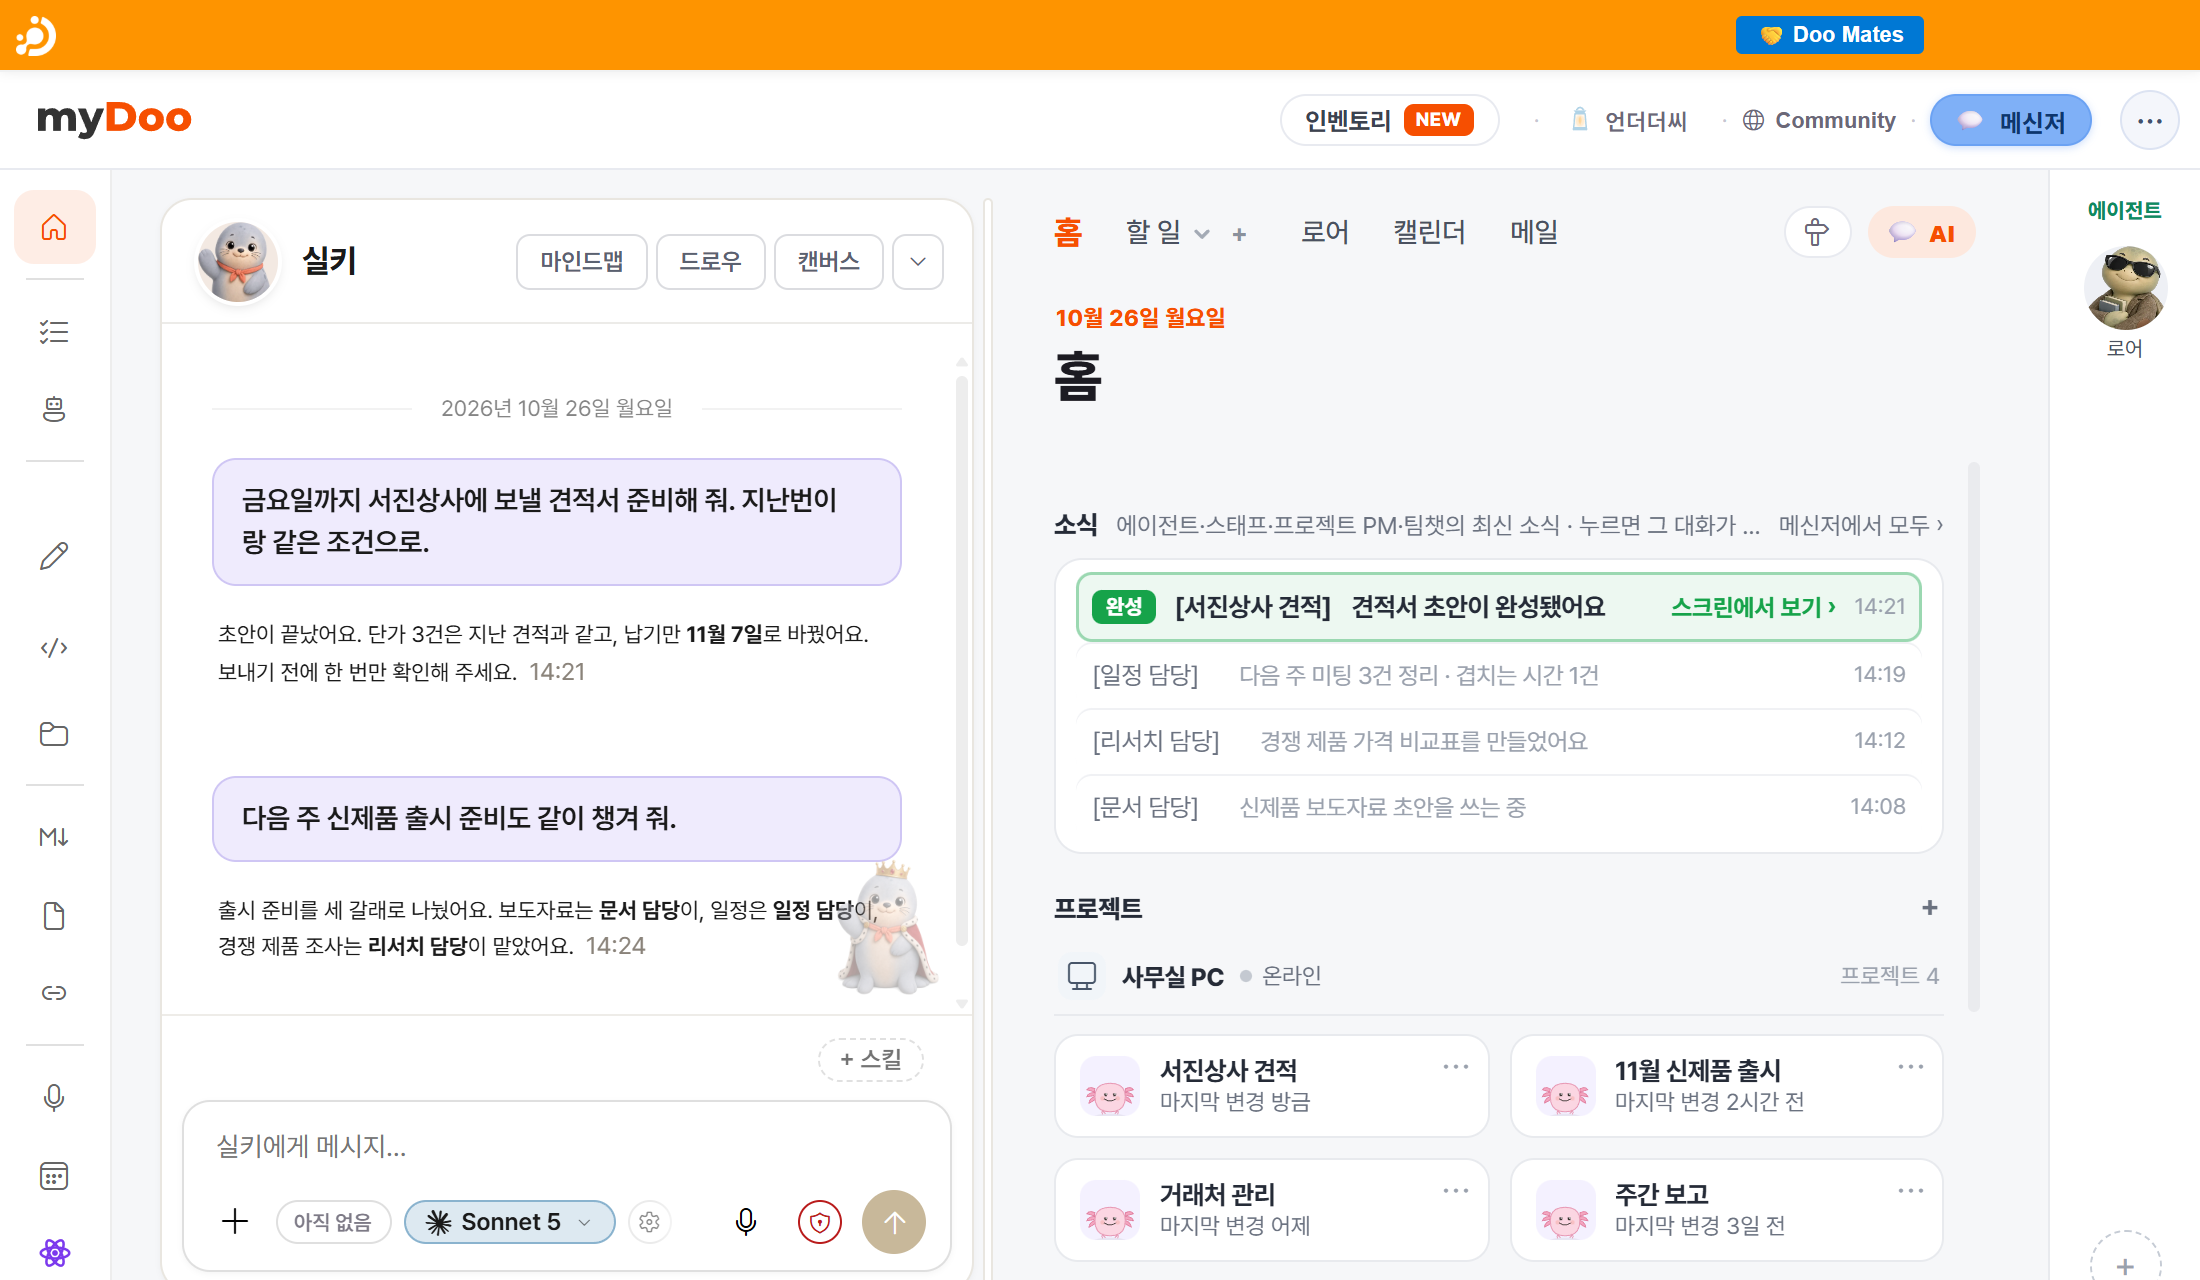The image size is (2200, 1280).
Task: Switch to the 로어 tab
Action: click(1325, 232)
